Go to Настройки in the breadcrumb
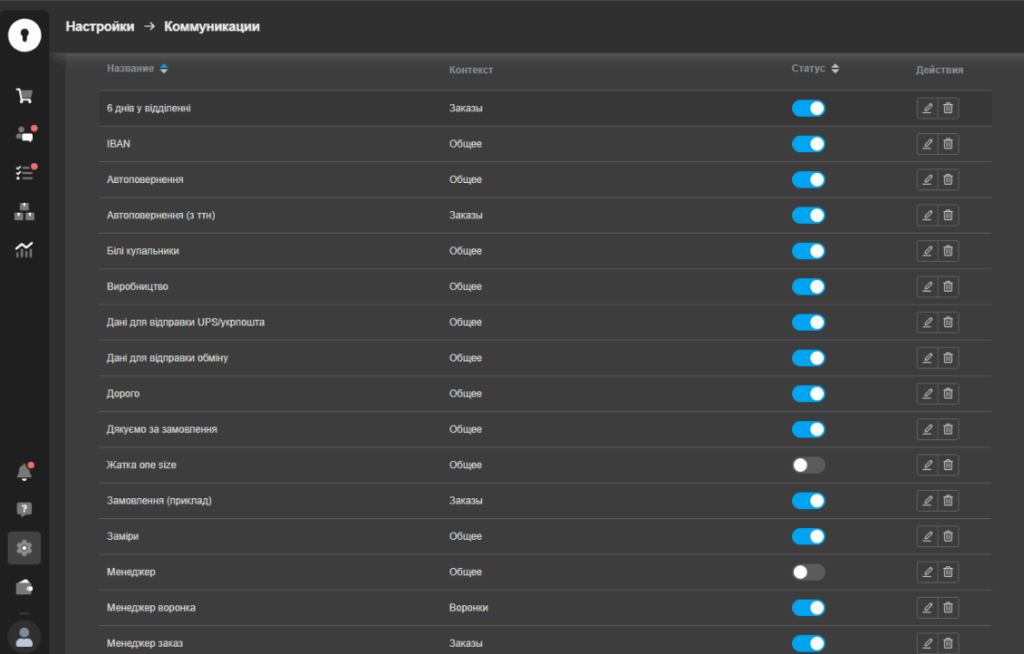This screenshot has height=654, width=1024. pyautogui.click(x=100, y=27)
